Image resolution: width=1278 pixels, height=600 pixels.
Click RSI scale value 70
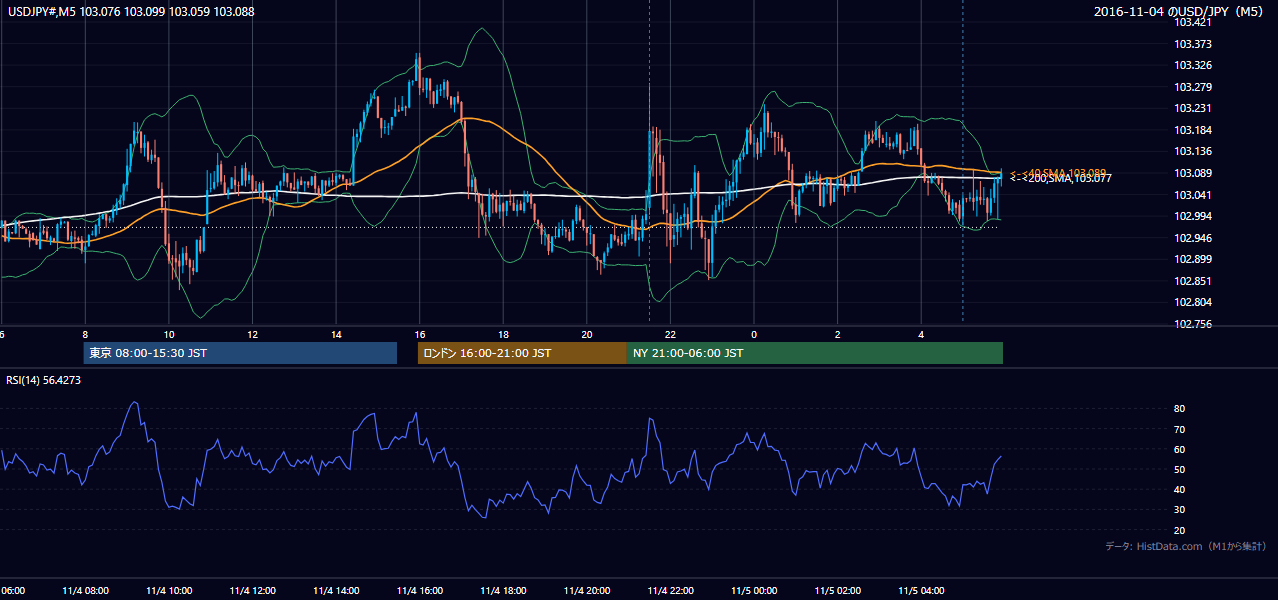coord(1180,429)
